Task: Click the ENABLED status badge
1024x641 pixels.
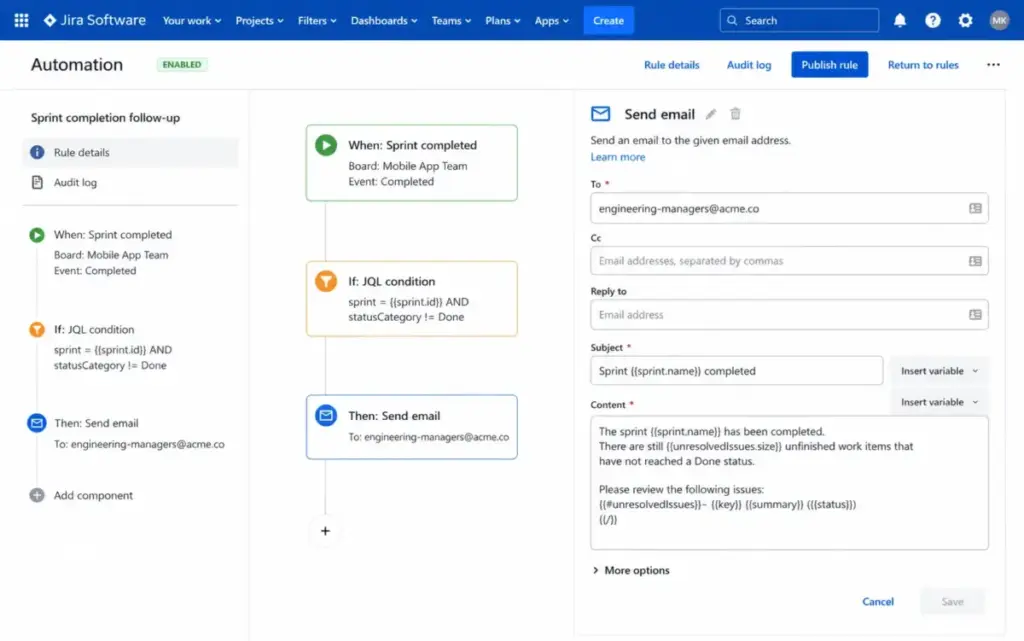Action: pos(182,65)
